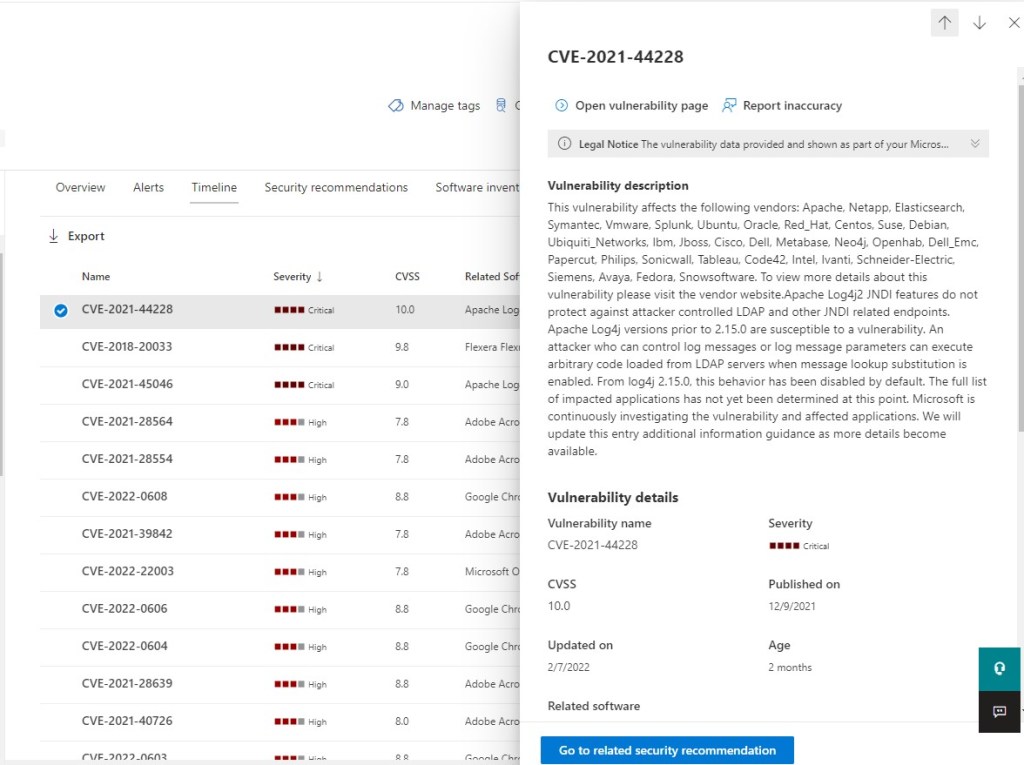This screenshot has width=1024, height=765.
Task: Click the flyout panel vertical scrollbar
Action: point(1018,250)
